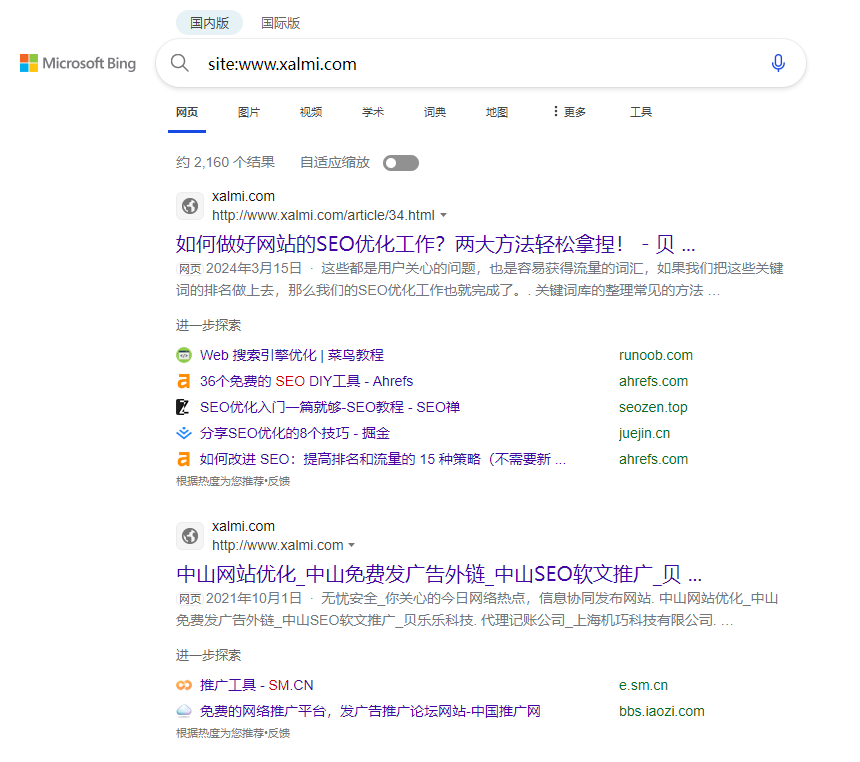This screenshot has height=762, width=860.
Task: Click the 约 2,160 个结果 count text
Action: (x=225, y=162)
